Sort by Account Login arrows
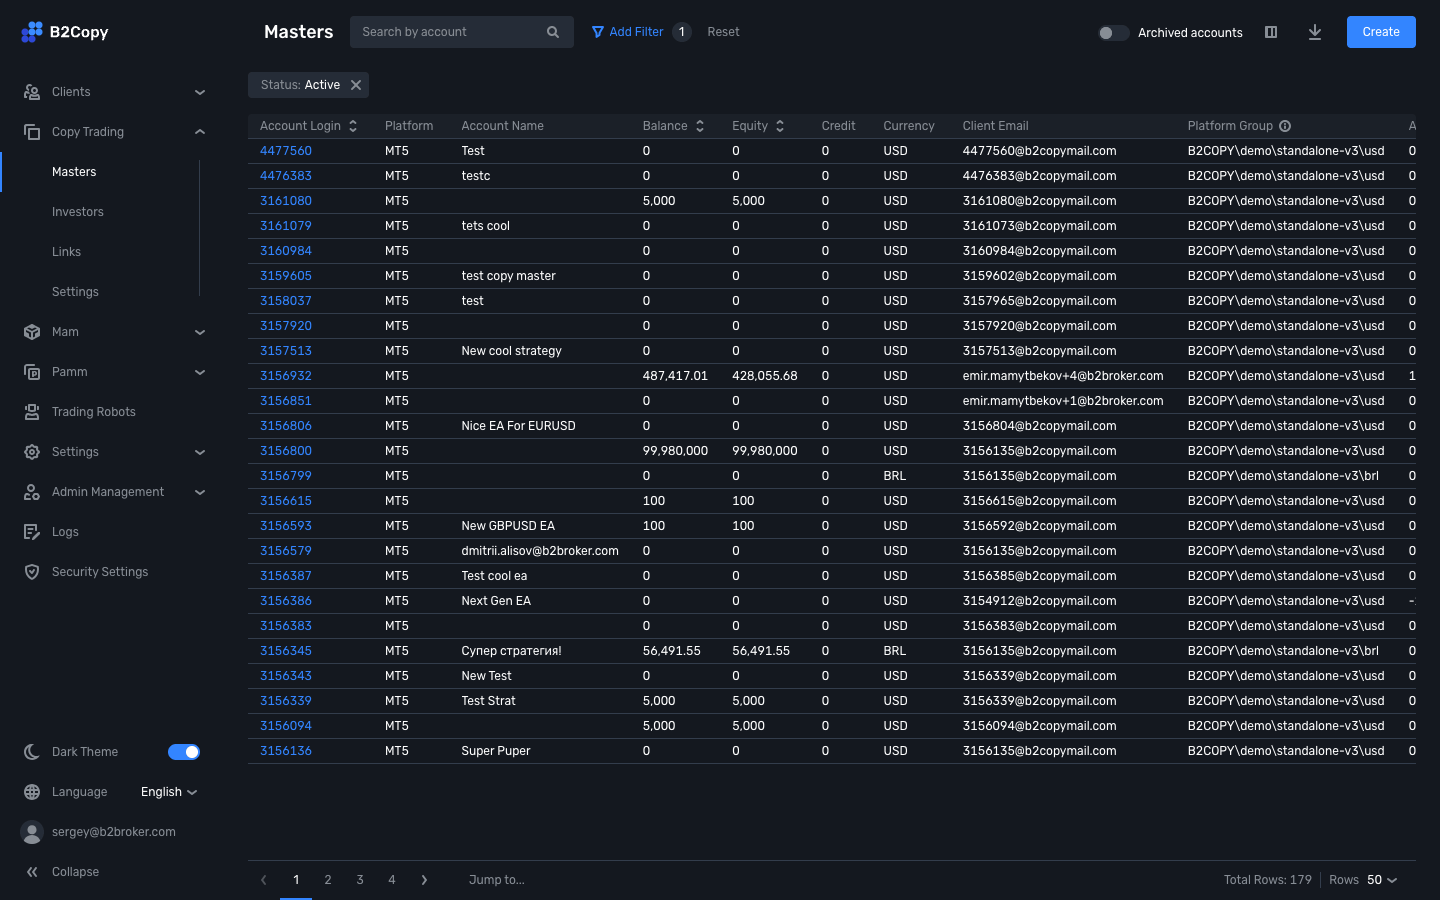Viewport: 1440px width, 900px height. 353,126
